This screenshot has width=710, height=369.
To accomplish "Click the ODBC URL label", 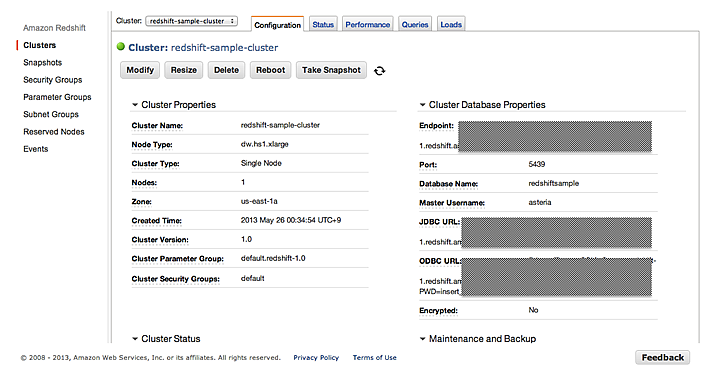I will 440,261.
